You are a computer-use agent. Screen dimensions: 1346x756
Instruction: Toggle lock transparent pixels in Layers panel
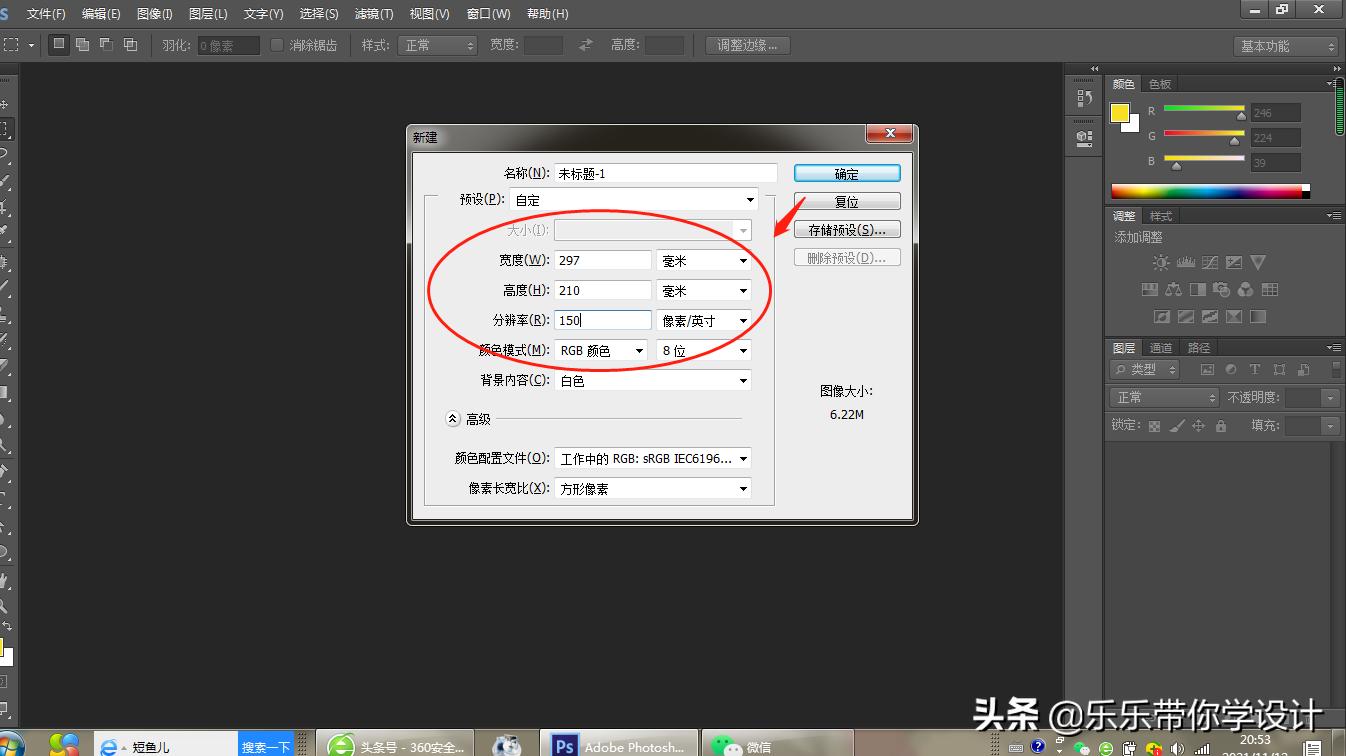tap(1154, 426)
